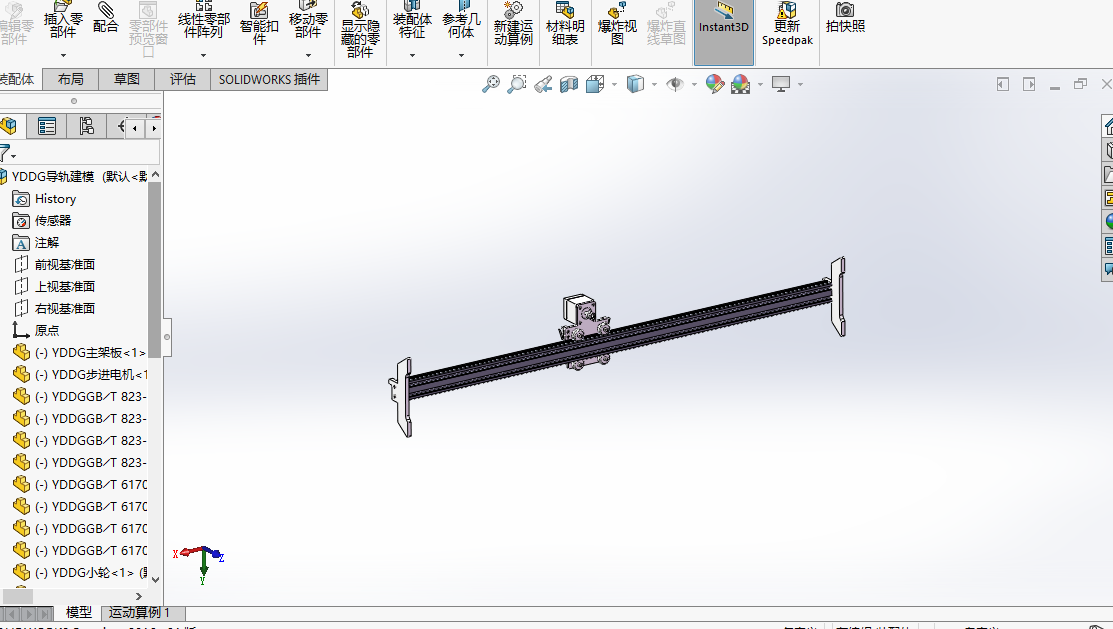Click Update Speedpak (更新Speedpak) icon

[787, 23]
